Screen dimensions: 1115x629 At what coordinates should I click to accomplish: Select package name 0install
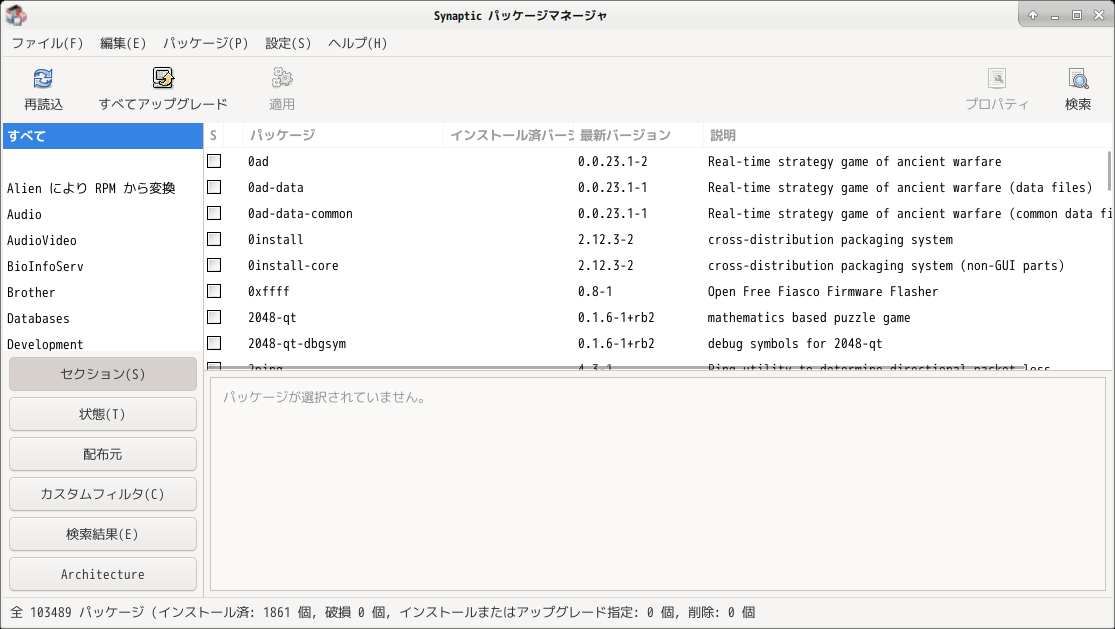click(275, 240)
